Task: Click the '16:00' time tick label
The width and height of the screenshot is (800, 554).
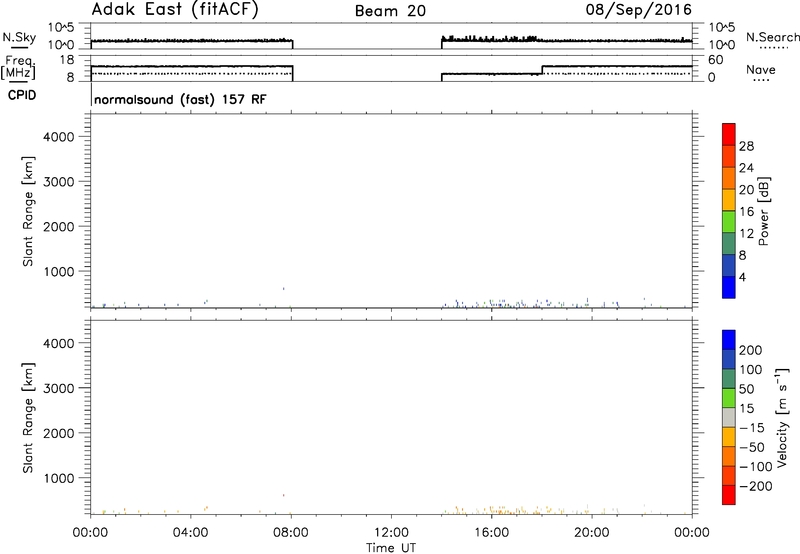Action: point(491,533)
